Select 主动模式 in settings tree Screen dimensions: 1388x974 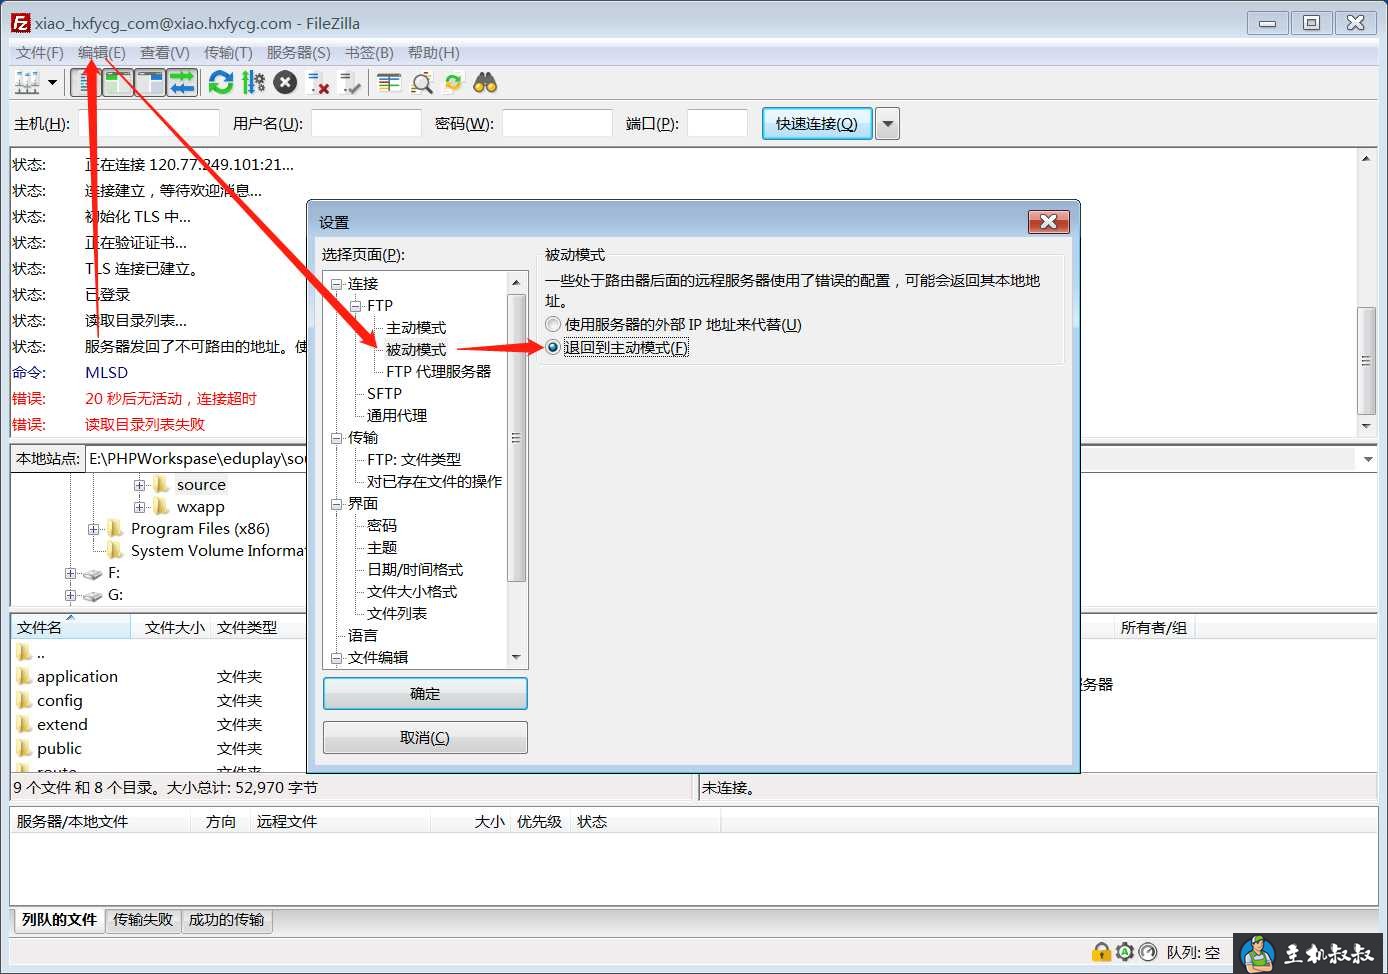(x=416, y=327)
